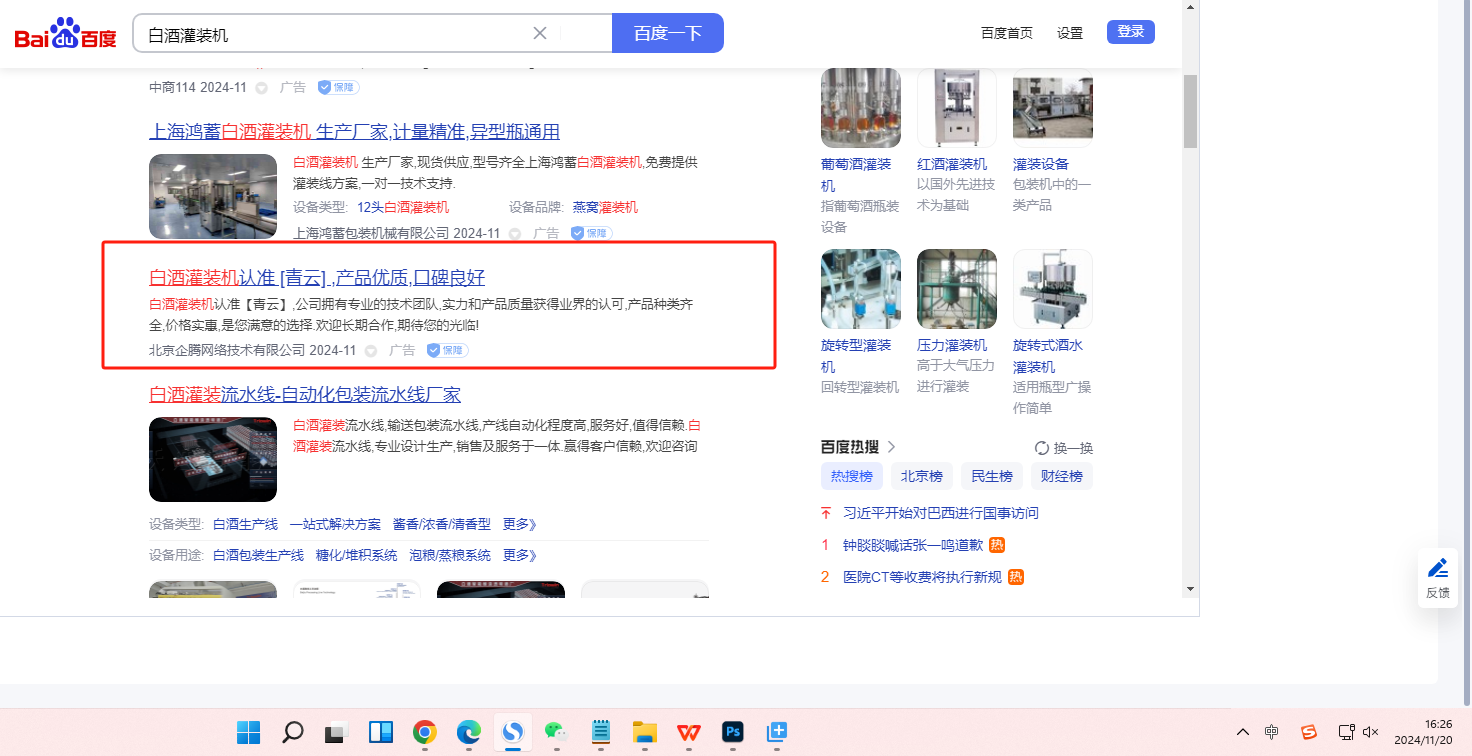Open the 旋转型灌装机 image card
Screen dimensions: 1472x756
point(860,289)
